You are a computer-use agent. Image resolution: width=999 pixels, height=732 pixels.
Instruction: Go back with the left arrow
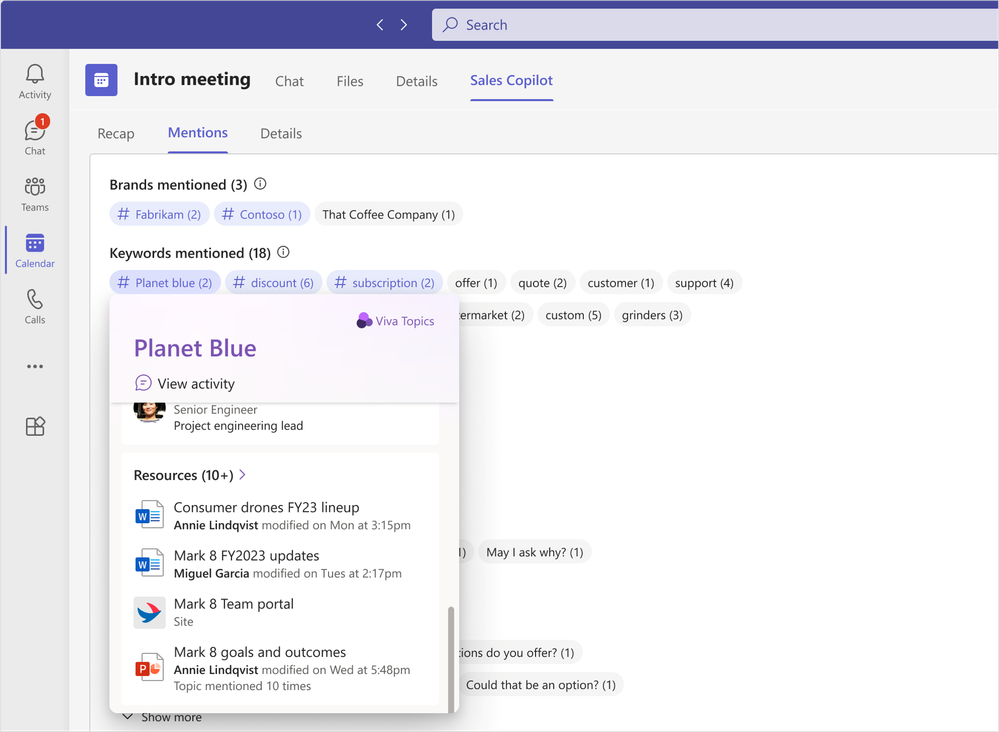[x=380, y=25]
